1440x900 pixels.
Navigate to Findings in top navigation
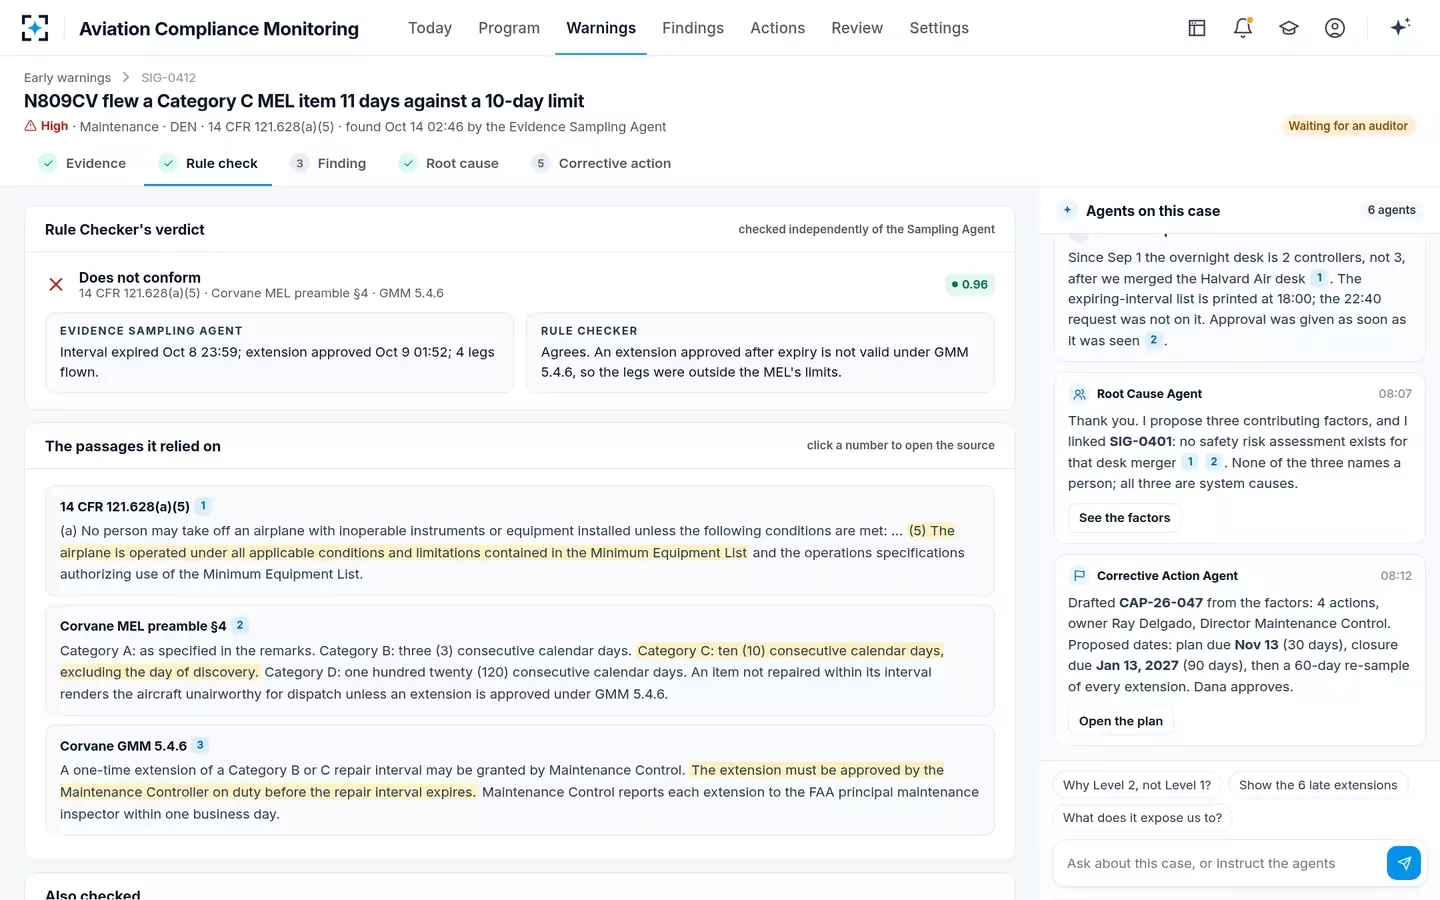(693, 28)
